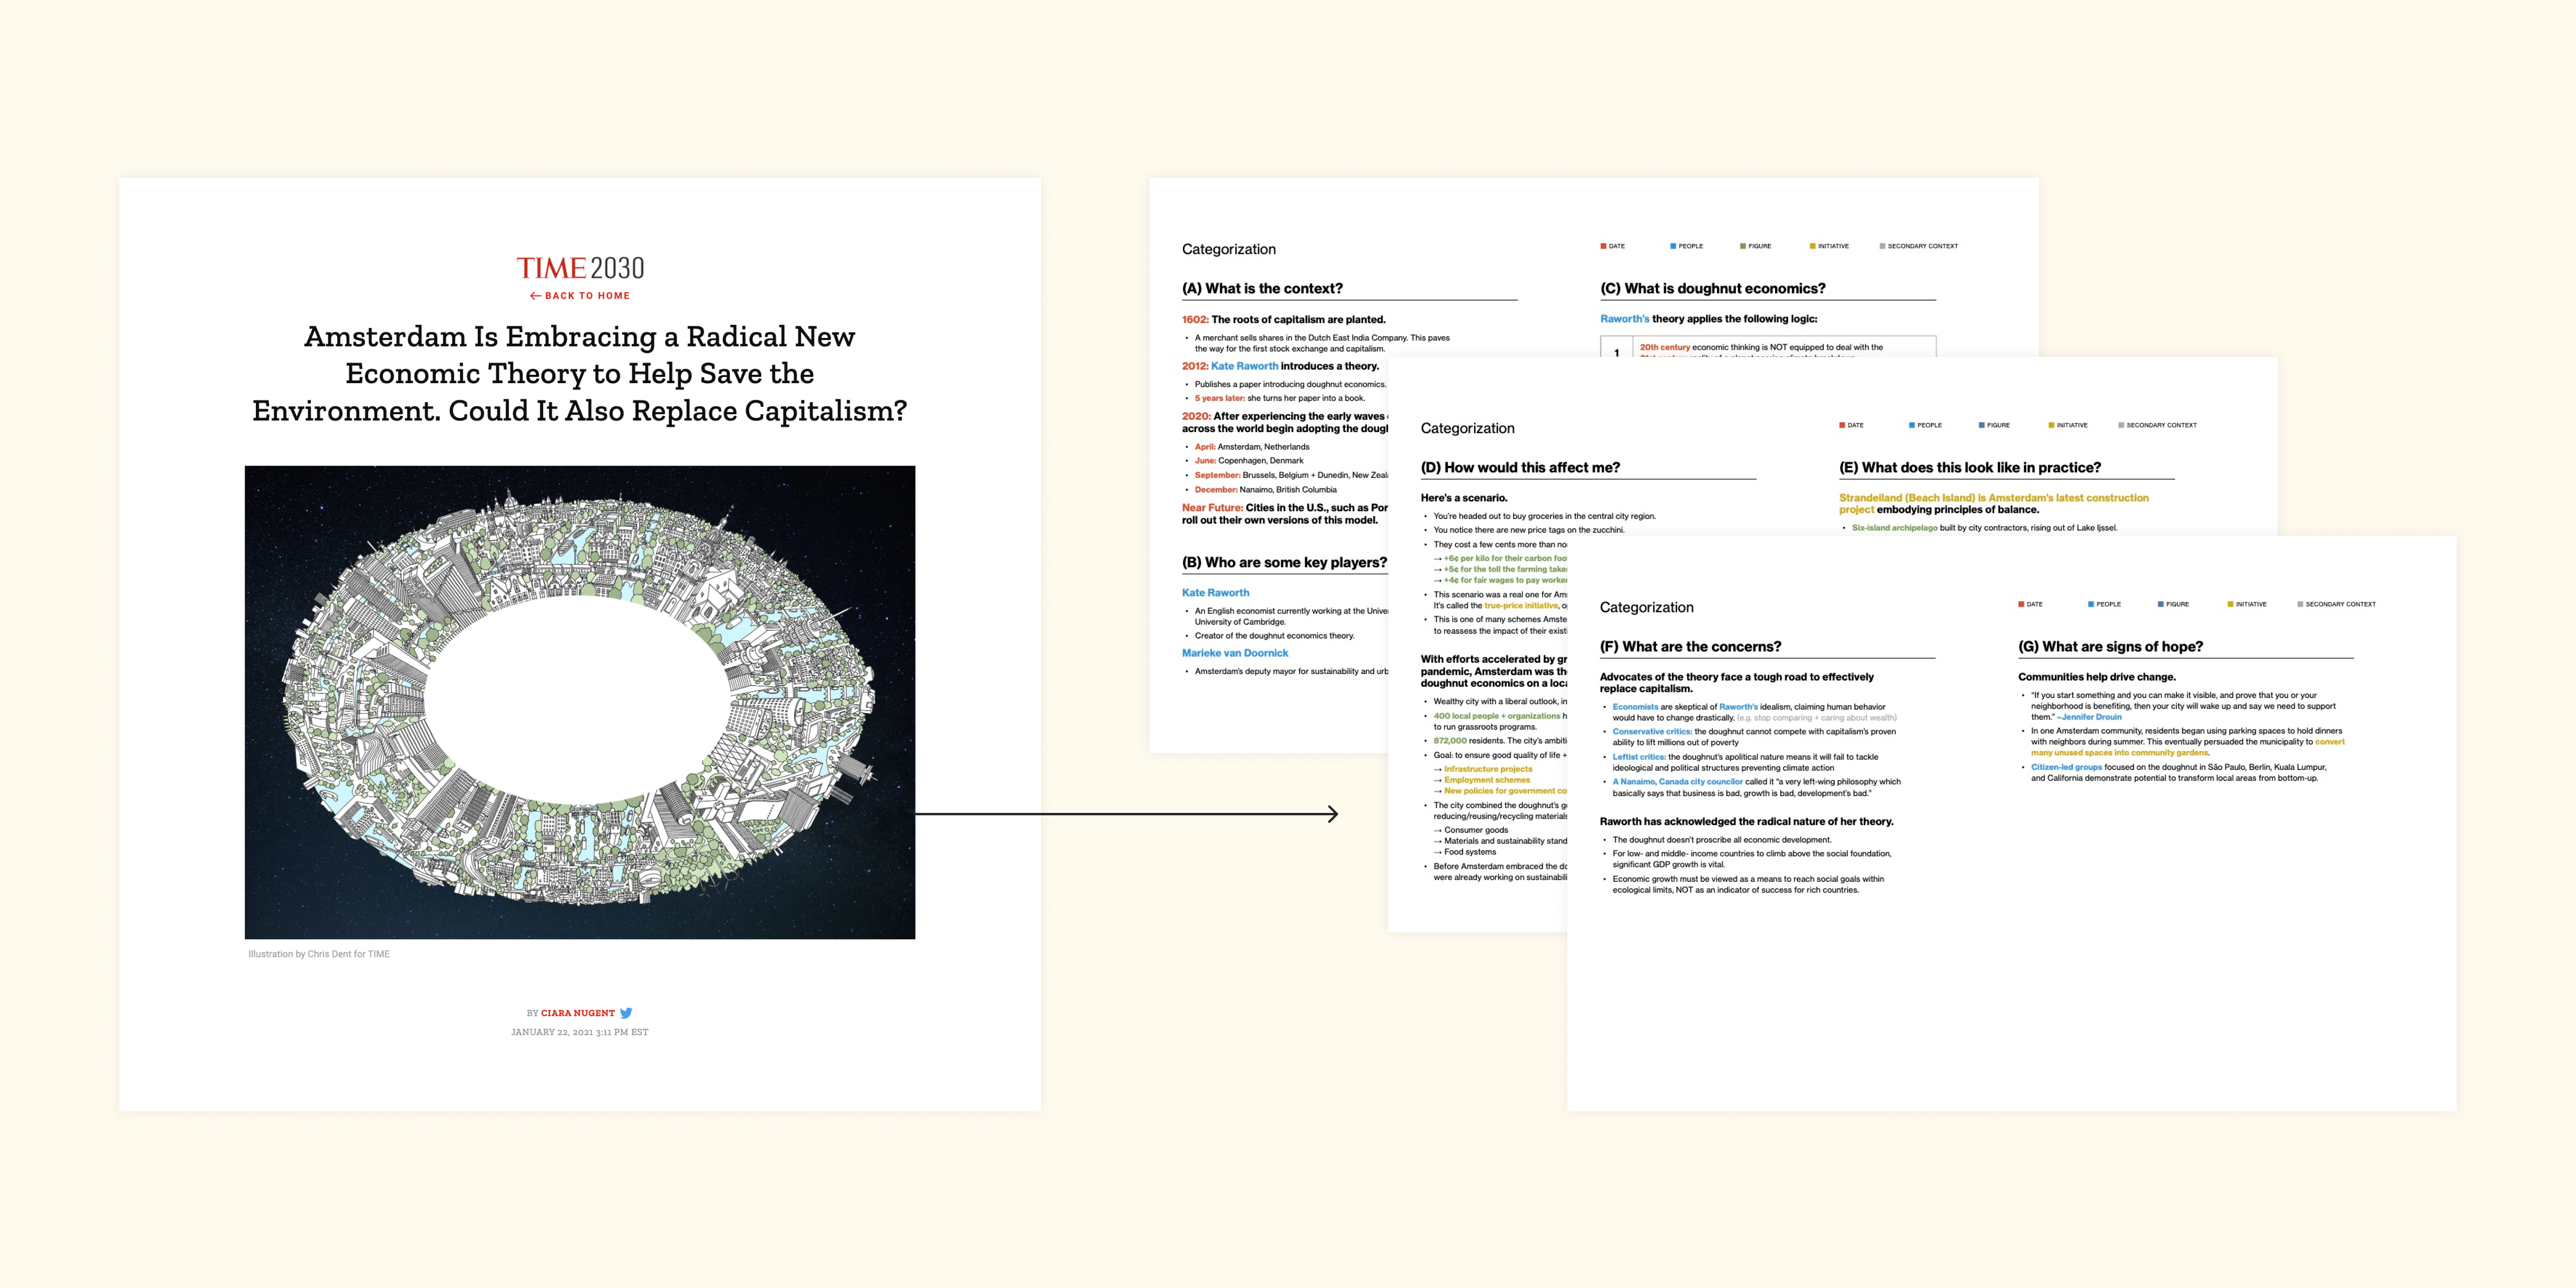Select blue 'A Nanaimo, Canada city councilor'

click(x=1677, y=782)
